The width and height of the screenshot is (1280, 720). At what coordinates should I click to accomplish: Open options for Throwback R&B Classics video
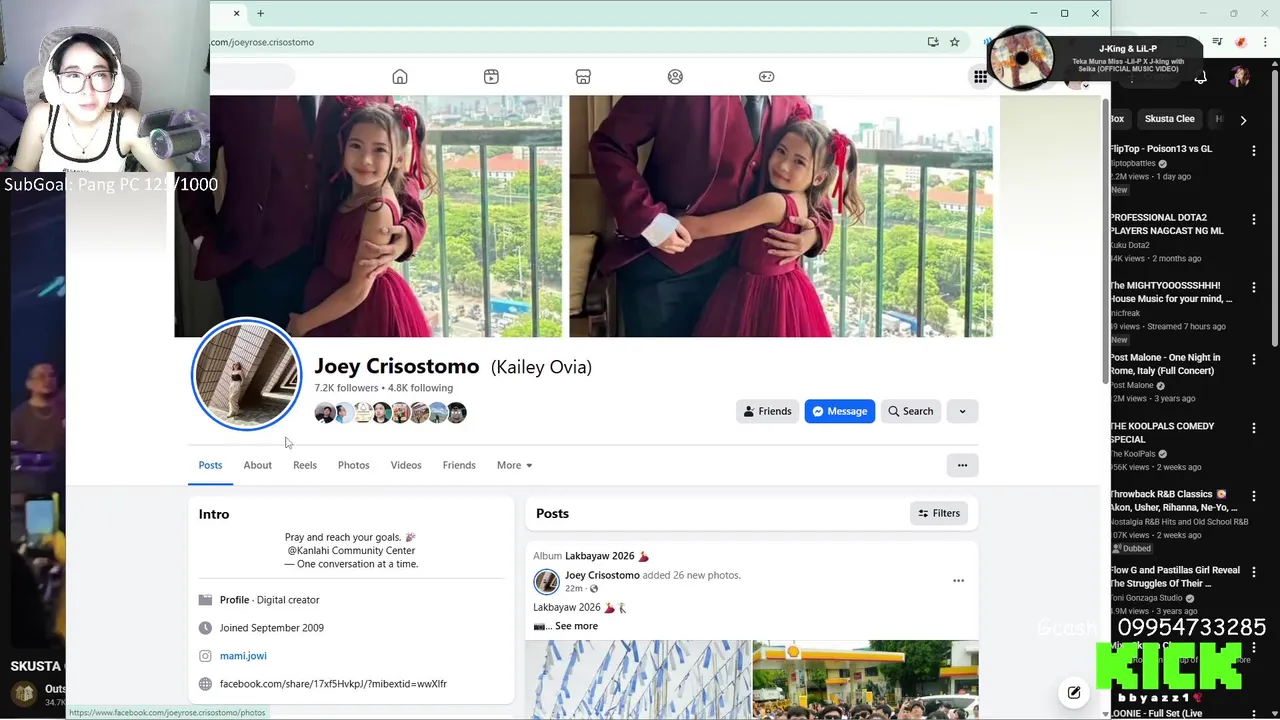point(1254,496)
